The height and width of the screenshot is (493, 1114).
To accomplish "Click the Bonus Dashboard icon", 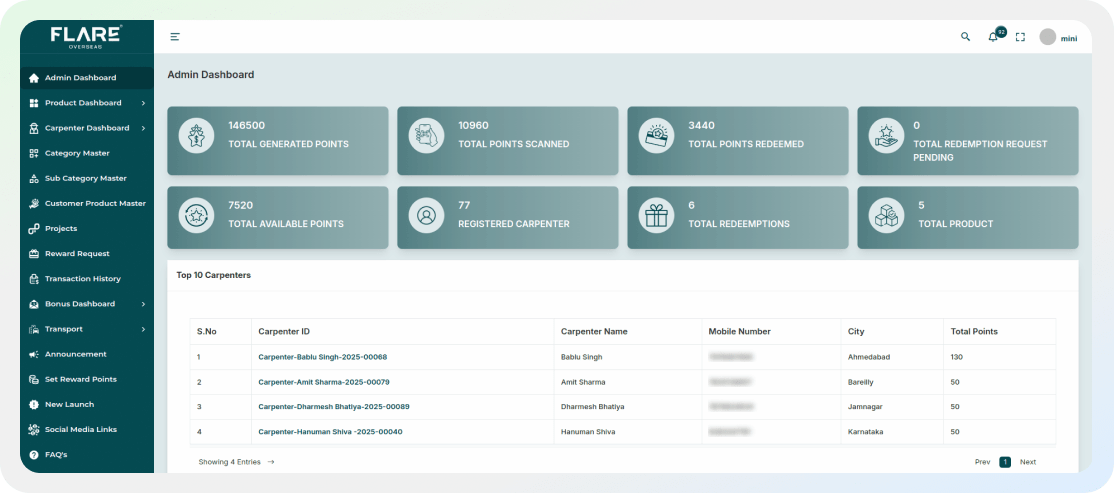I will (x=33, y=304).
